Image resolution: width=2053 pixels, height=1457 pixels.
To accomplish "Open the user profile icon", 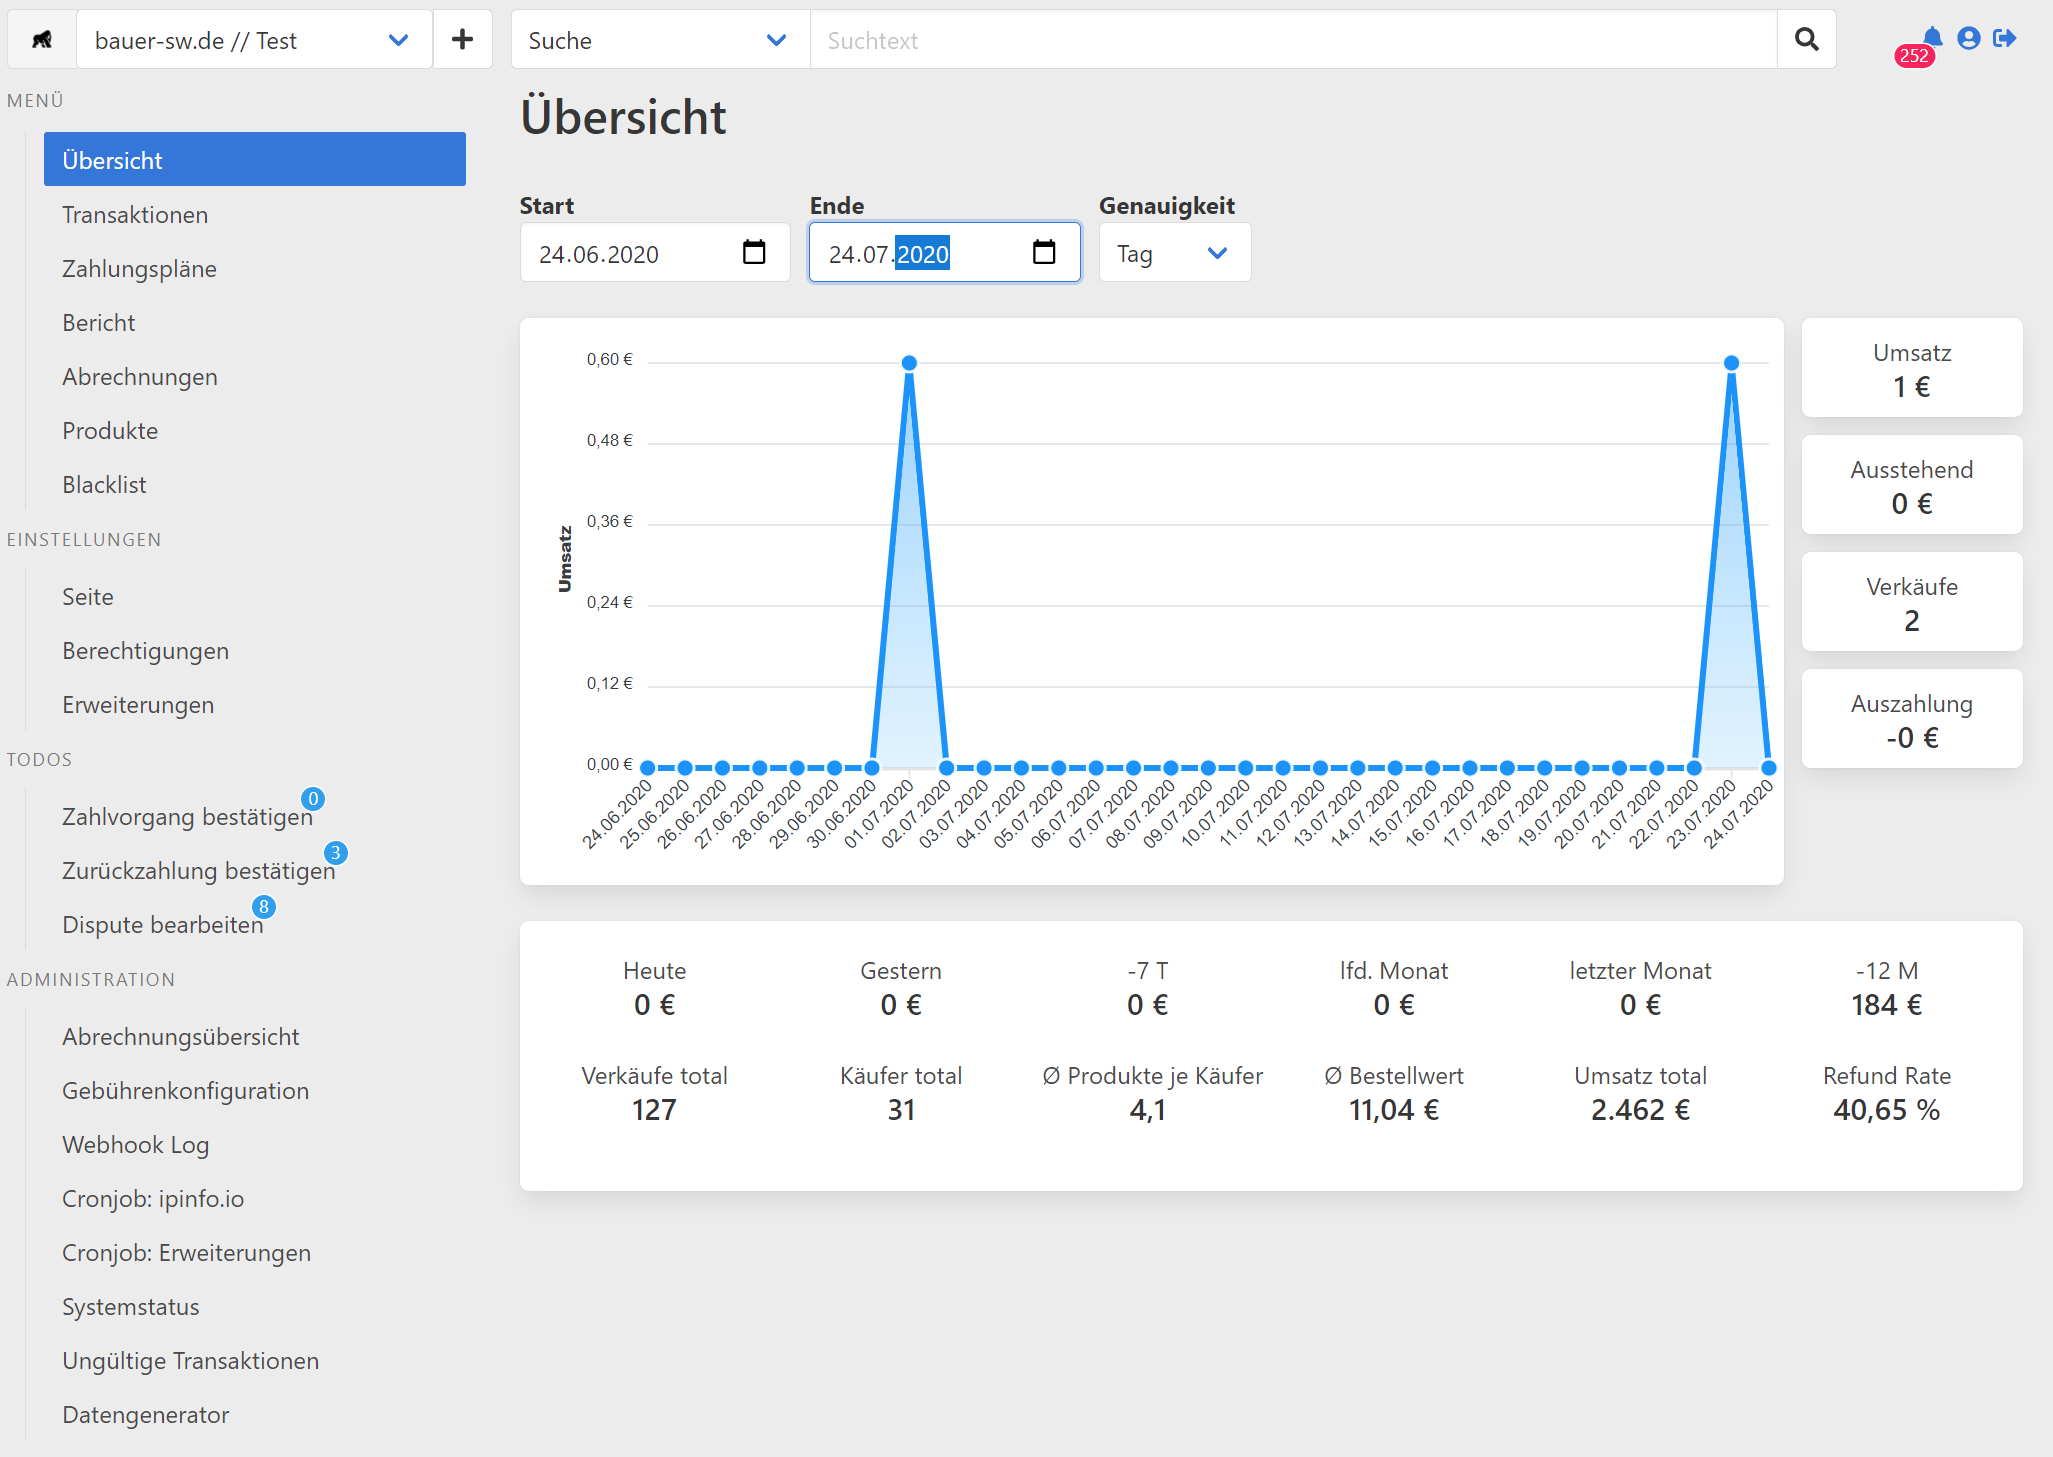I will 1968,39.
